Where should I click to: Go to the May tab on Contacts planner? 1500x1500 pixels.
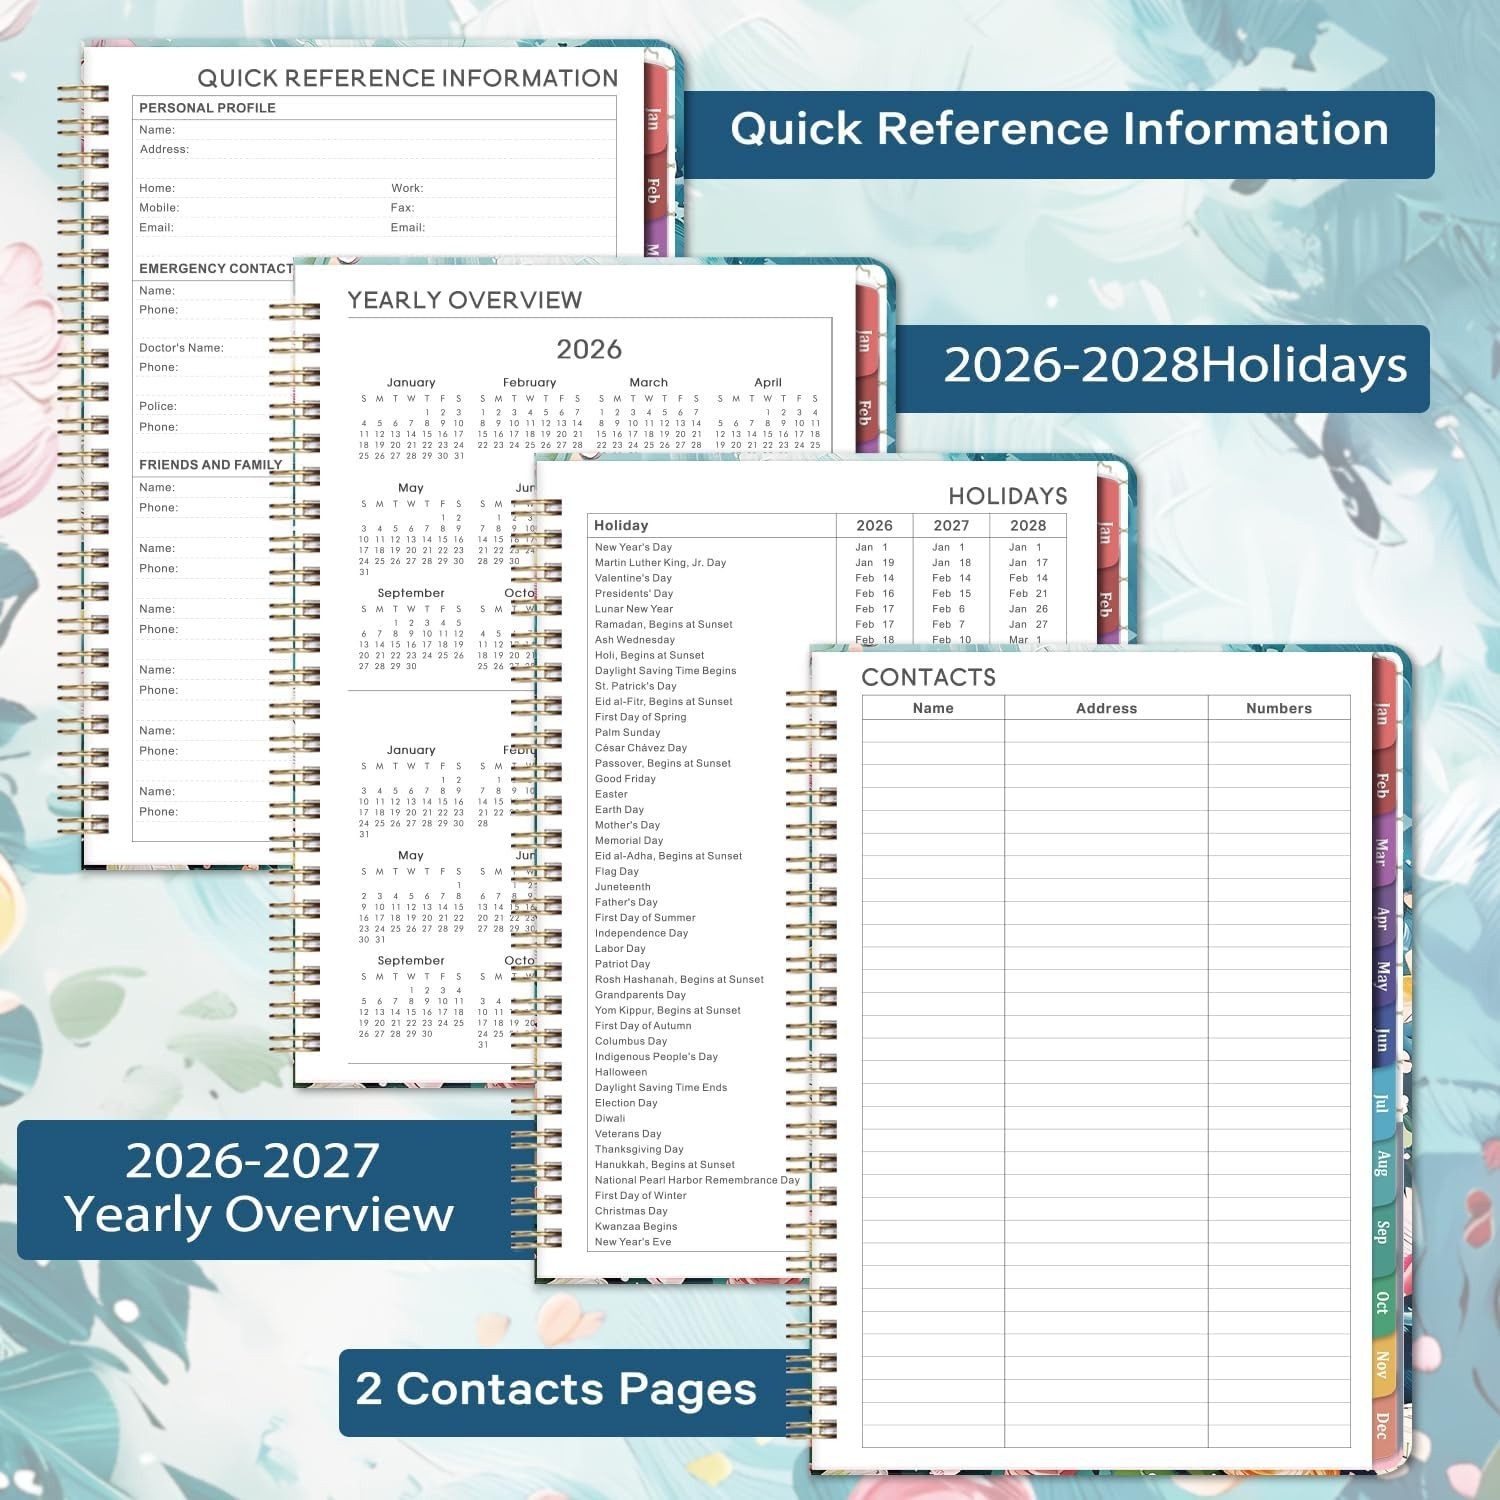click(1383, 975)
